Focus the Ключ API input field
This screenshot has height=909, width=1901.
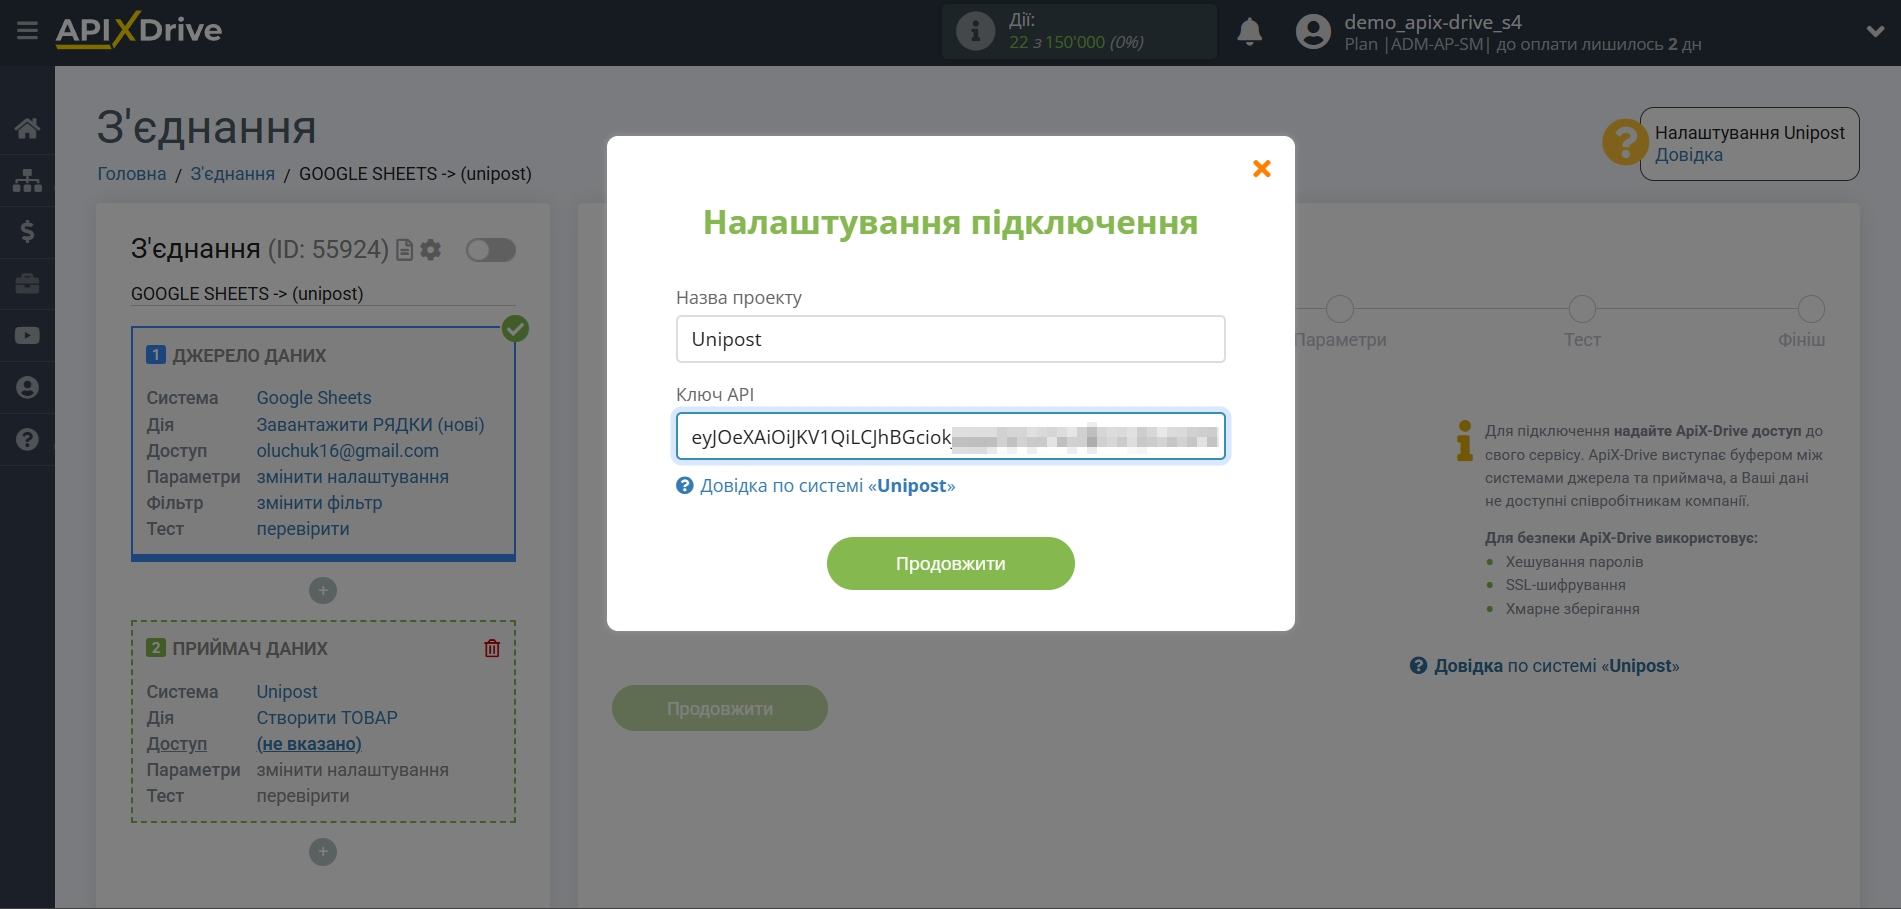pos(950,437)
